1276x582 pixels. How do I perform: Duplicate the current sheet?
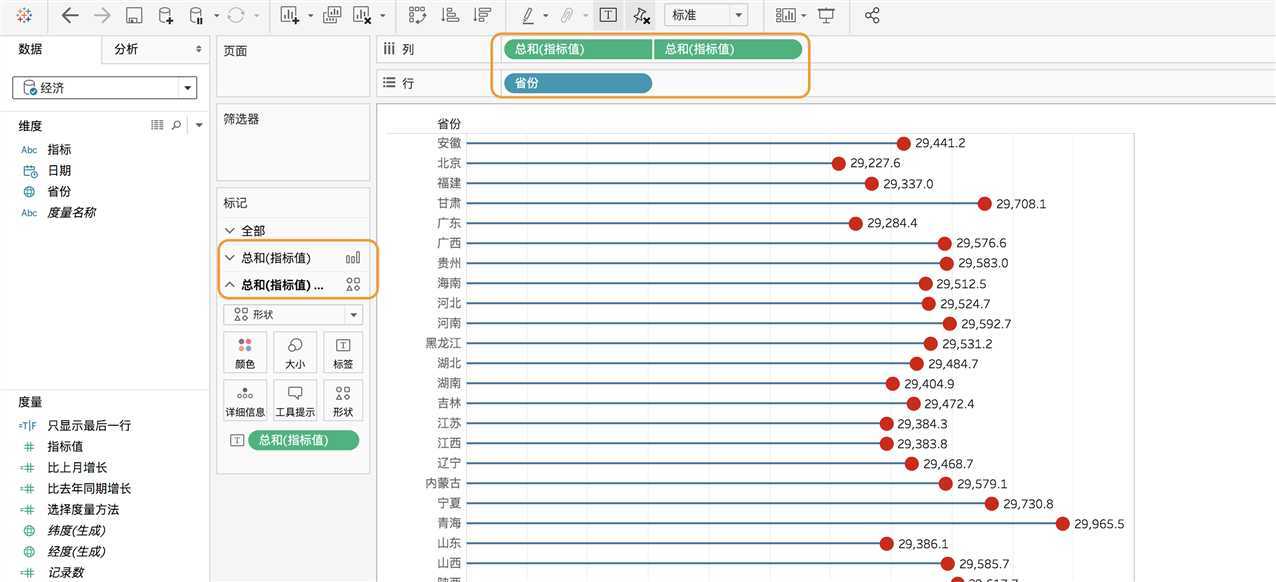coord(333,15)
